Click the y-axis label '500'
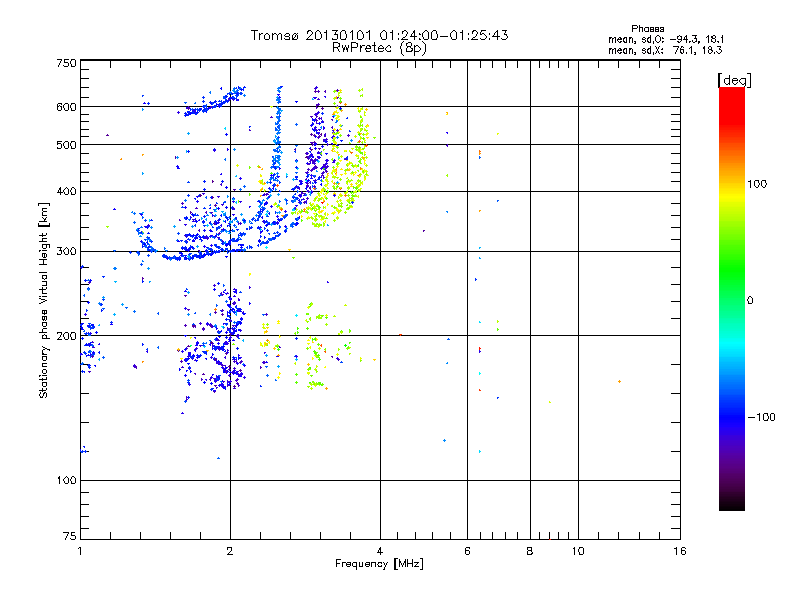 click(66, 145)
